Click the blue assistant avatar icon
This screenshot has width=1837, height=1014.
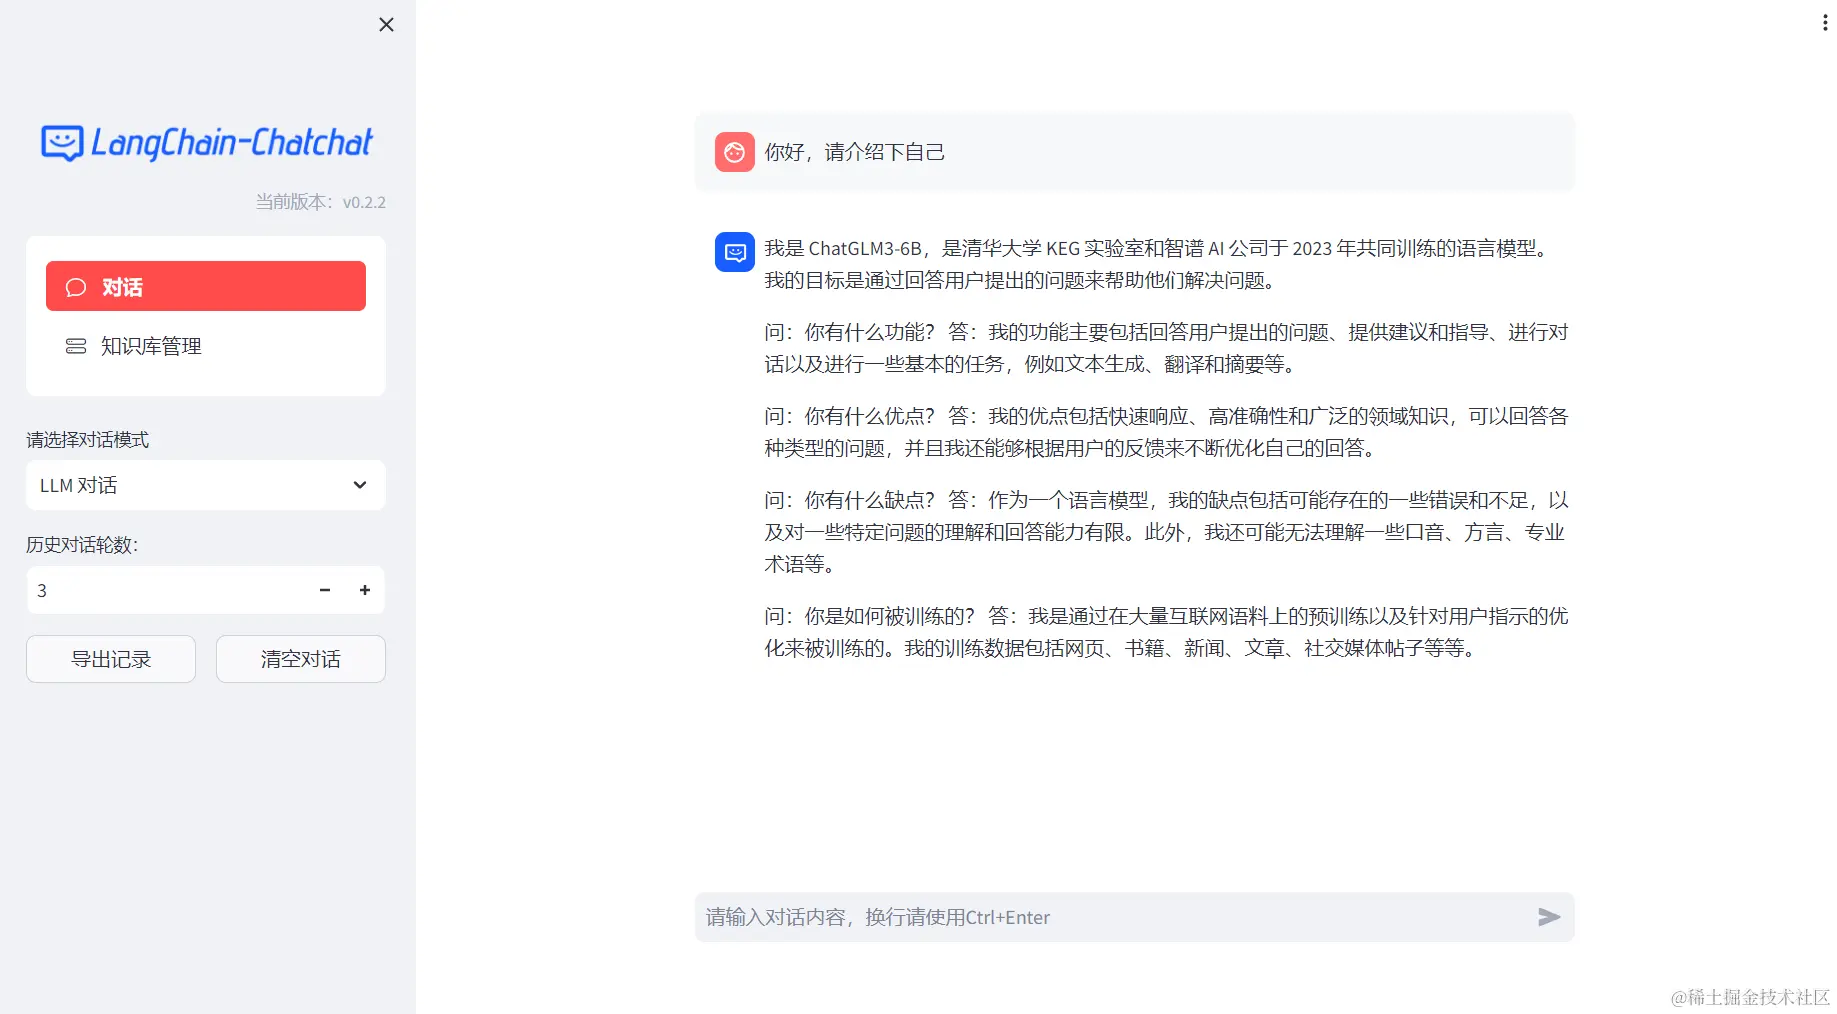click(x=735, y=252)
